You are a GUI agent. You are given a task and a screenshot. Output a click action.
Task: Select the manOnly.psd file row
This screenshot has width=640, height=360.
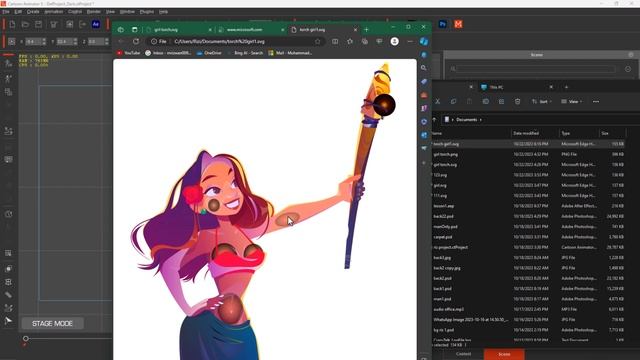[528, 227]
